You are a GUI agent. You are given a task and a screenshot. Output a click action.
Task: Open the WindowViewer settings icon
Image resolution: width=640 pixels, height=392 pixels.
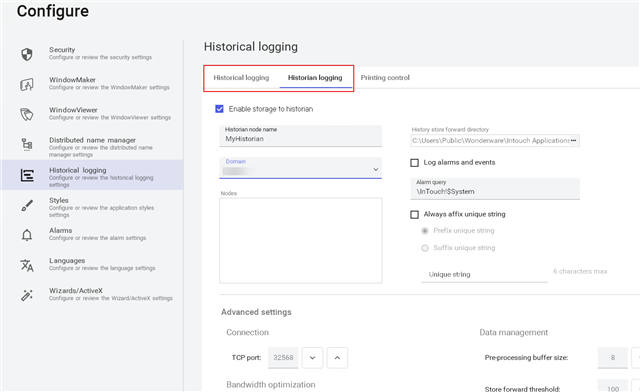(27, 114)
